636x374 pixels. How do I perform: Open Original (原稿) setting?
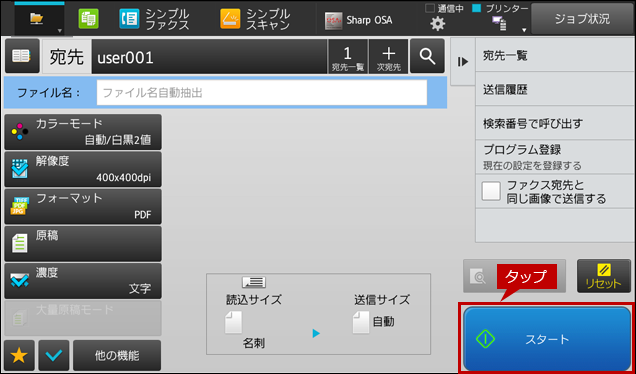click(83, 244)
